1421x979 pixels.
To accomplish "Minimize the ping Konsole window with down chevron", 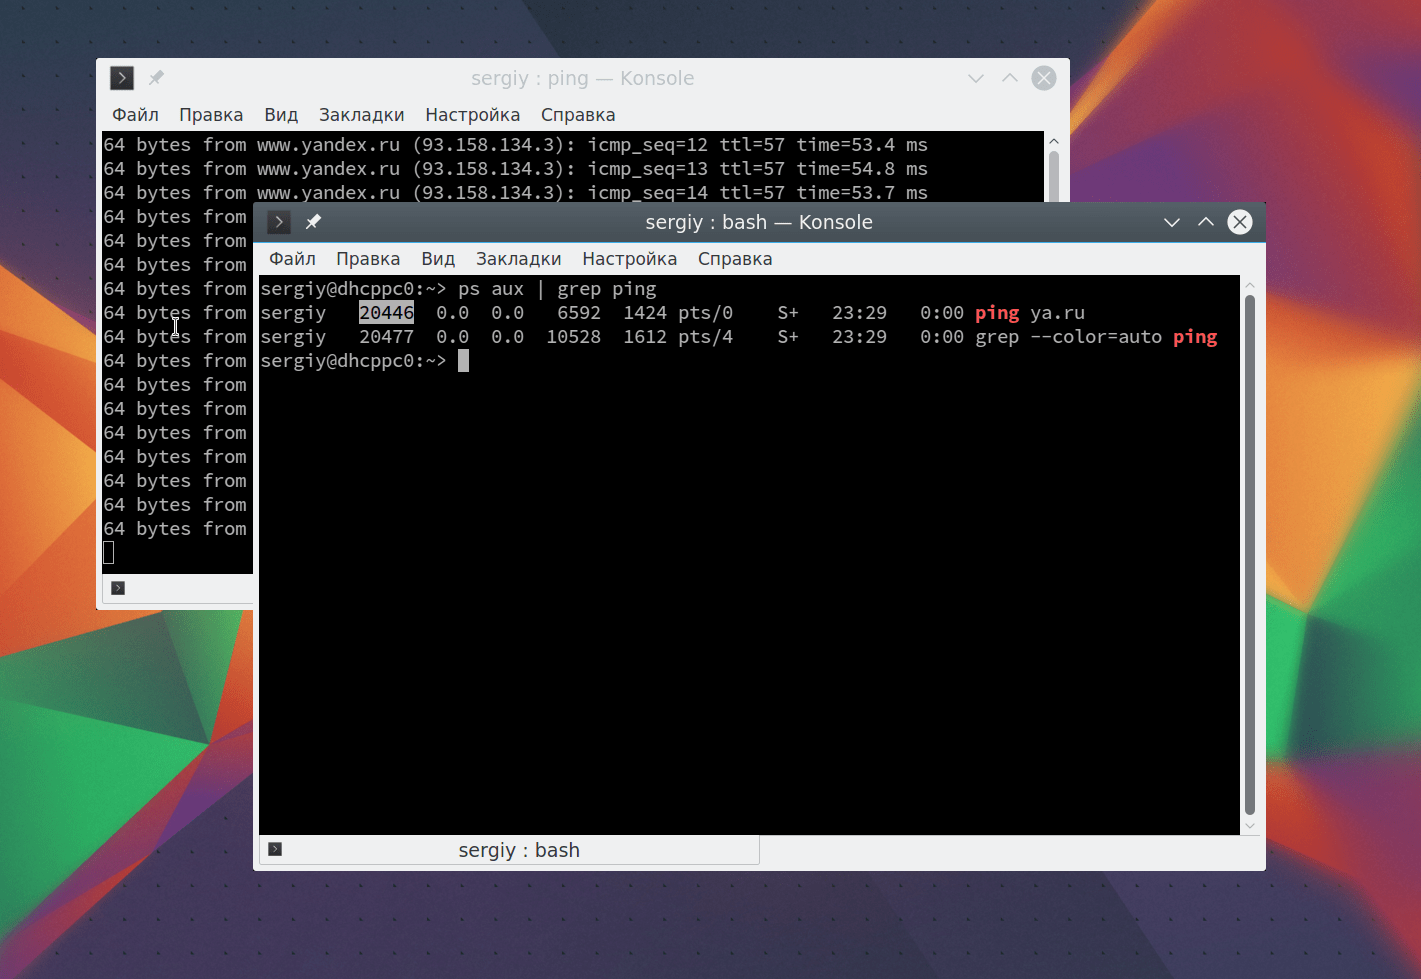I will tap(976, 78).
